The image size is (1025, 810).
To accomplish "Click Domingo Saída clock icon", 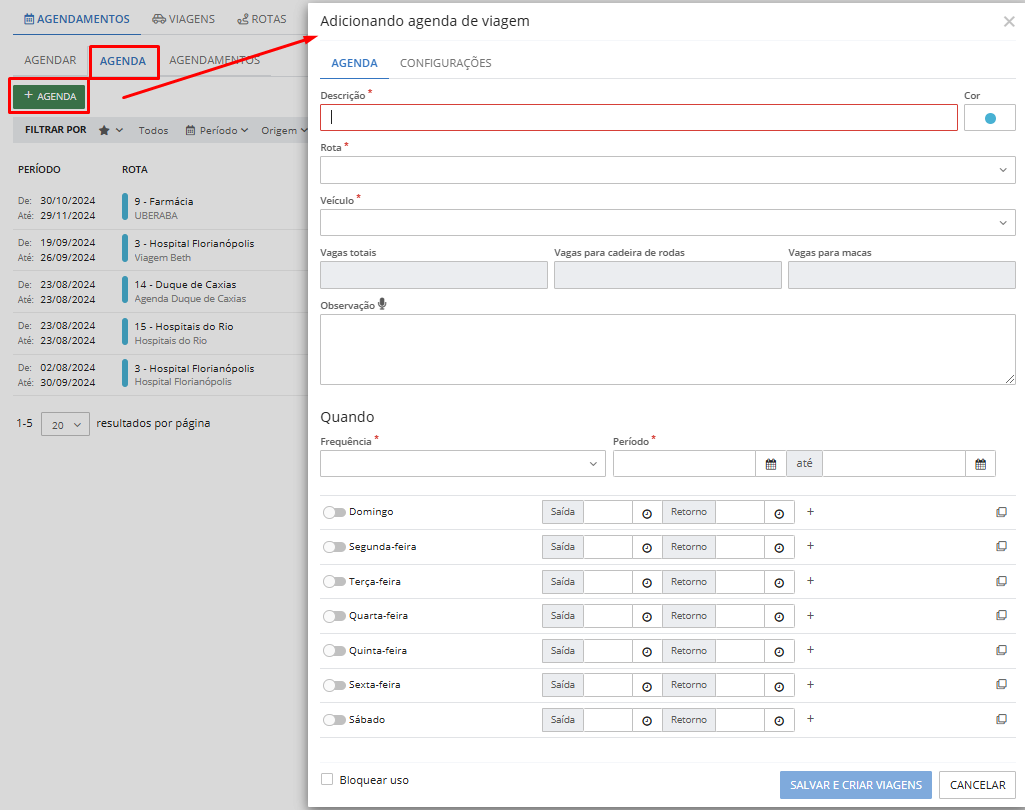I will [x=647, y=513].
